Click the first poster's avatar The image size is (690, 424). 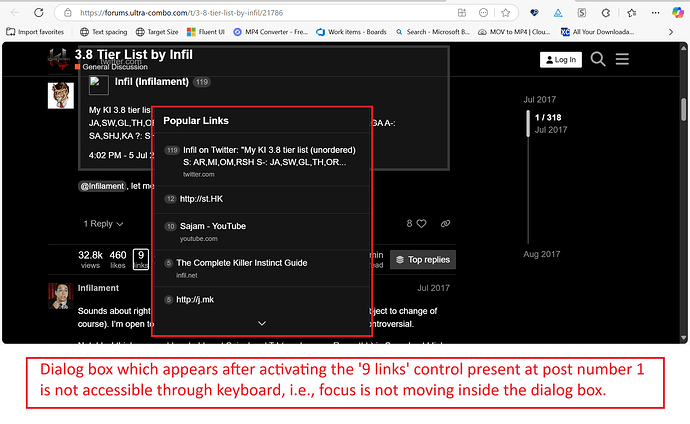(x=61, y=95)
